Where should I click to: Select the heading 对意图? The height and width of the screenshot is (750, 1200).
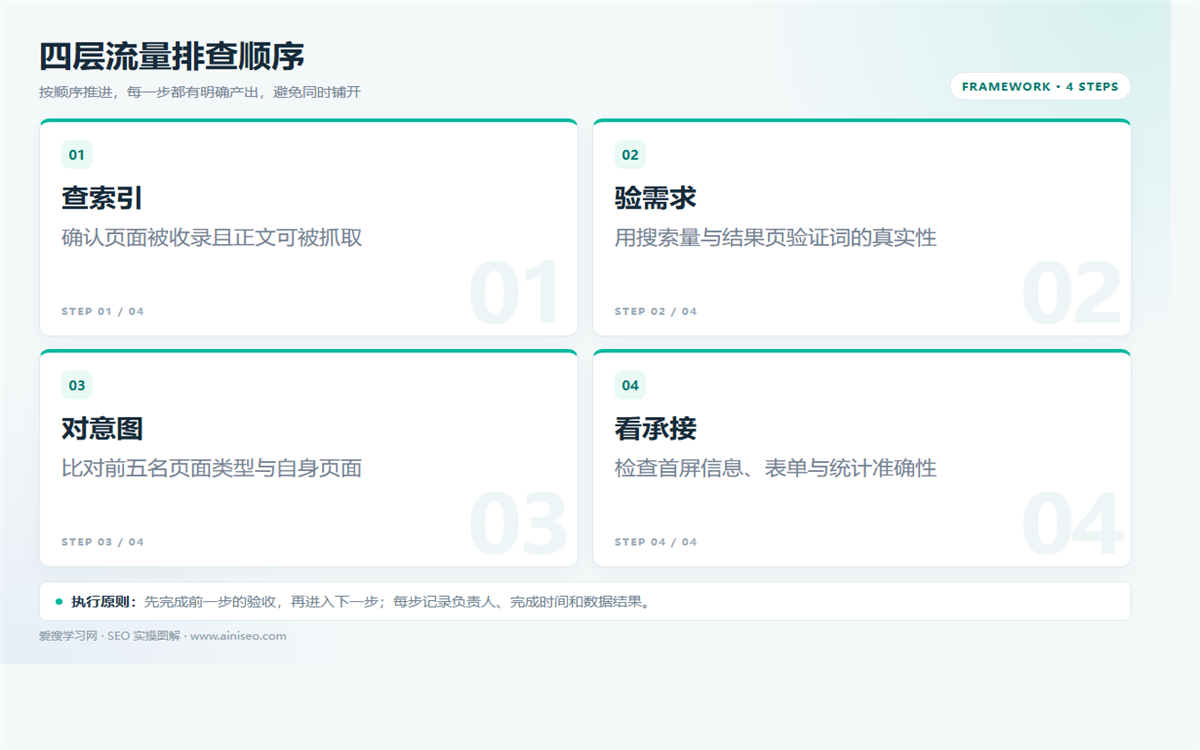click(x=102, y=429)
